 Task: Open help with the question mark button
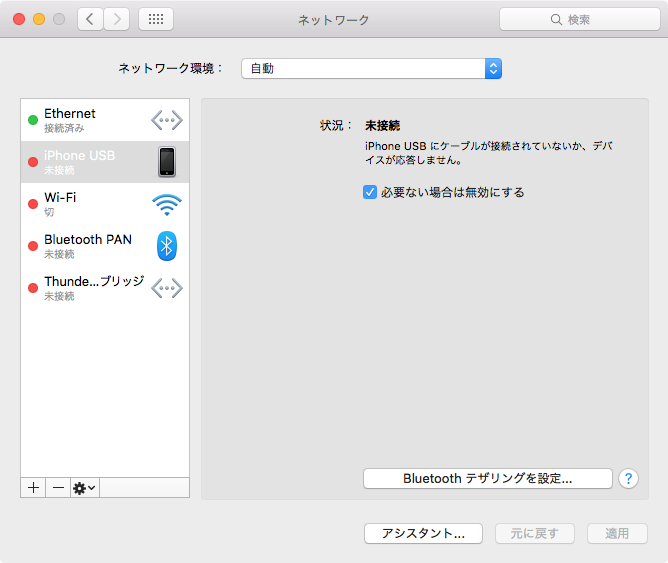tap(628, 479)
